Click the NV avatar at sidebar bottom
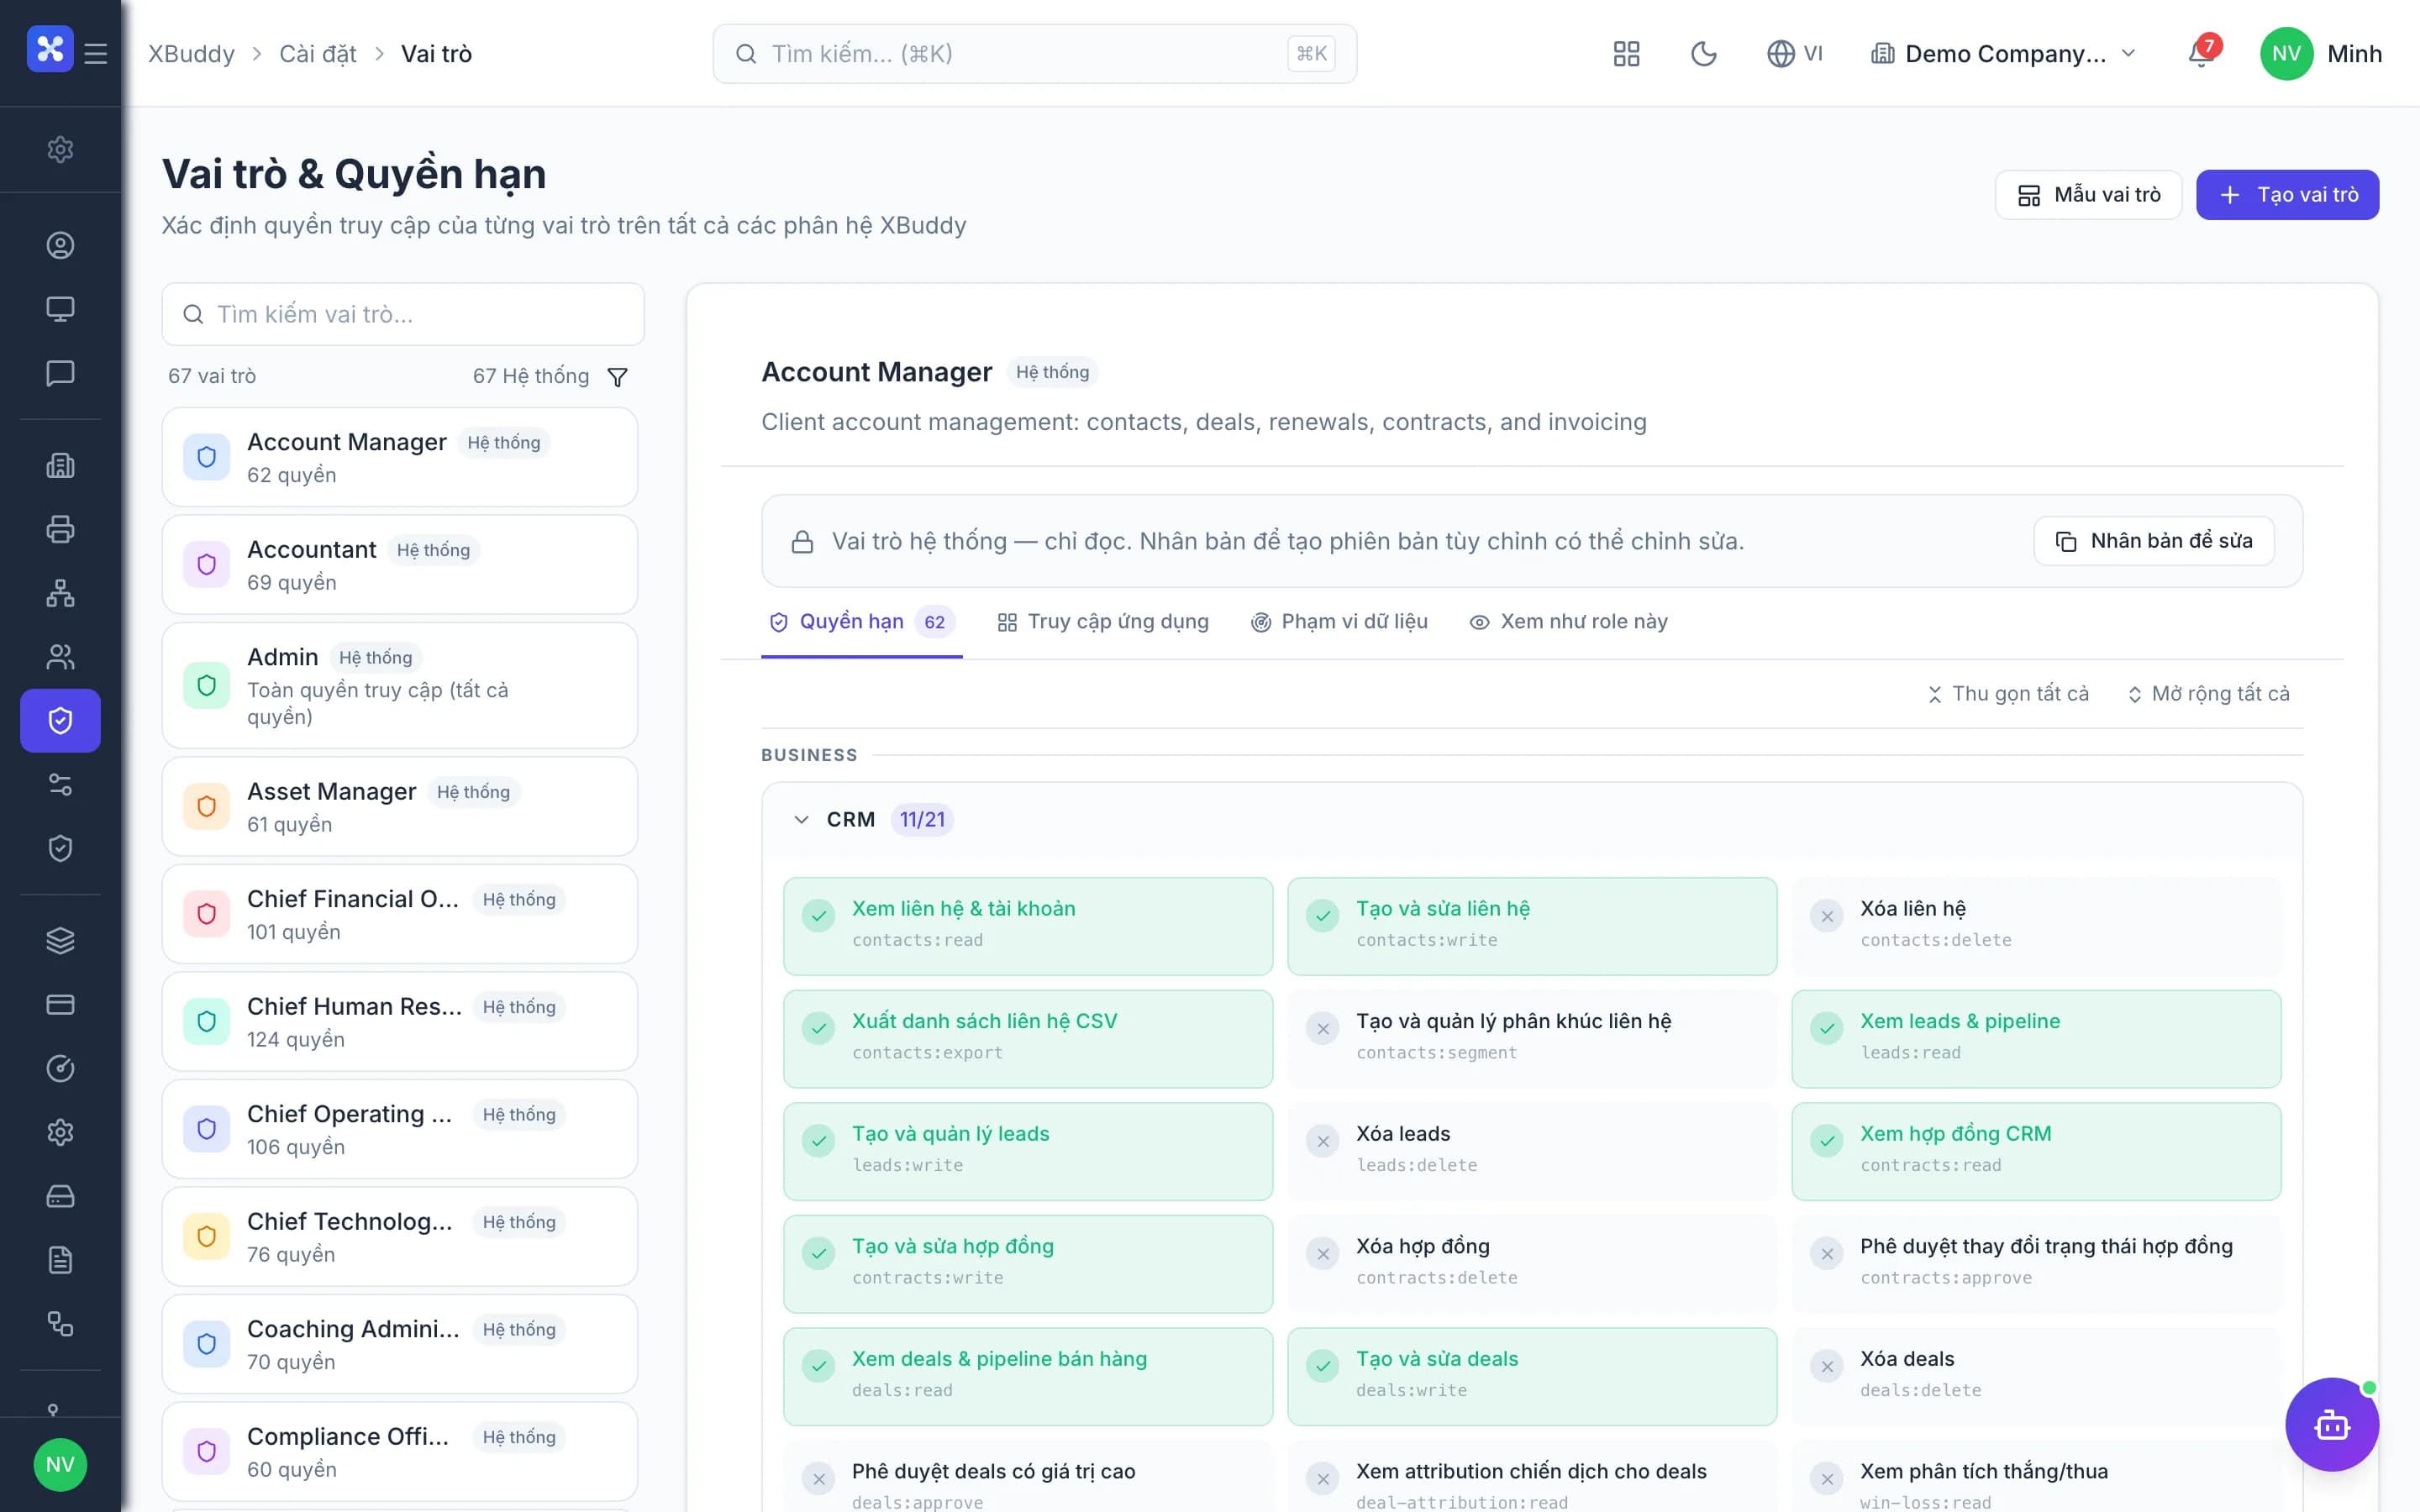2420x1512 pixels. [60, 1464]
